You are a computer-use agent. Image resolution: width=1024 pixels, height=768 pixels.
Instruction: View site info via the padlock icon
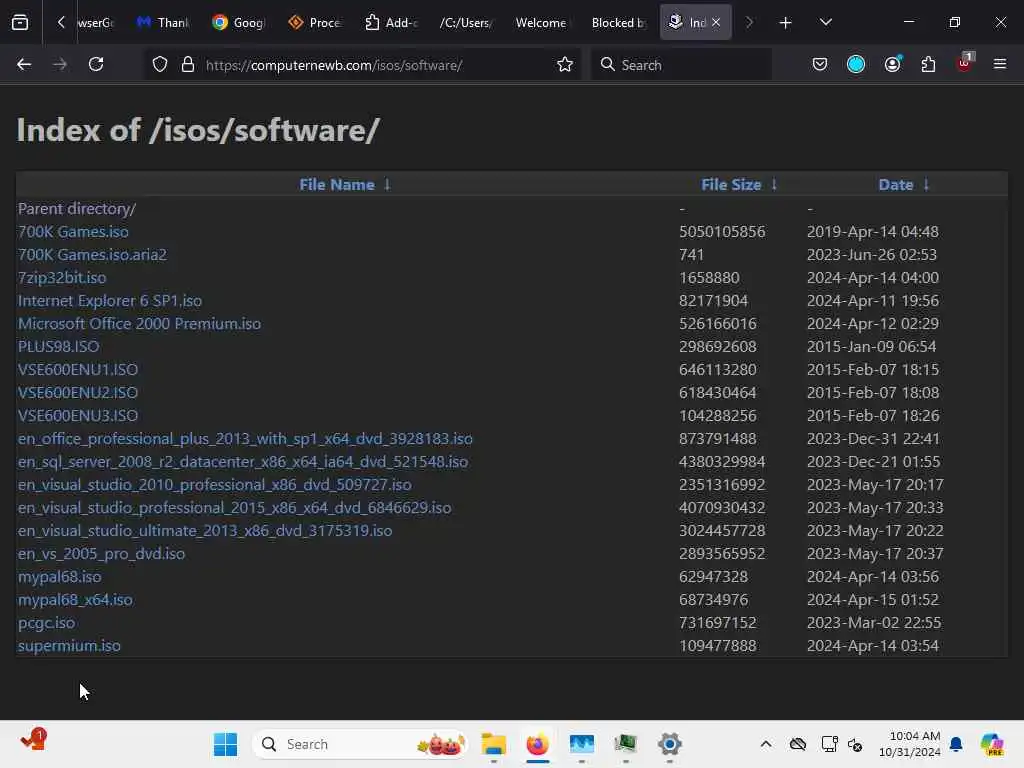(x=188, y=65)
